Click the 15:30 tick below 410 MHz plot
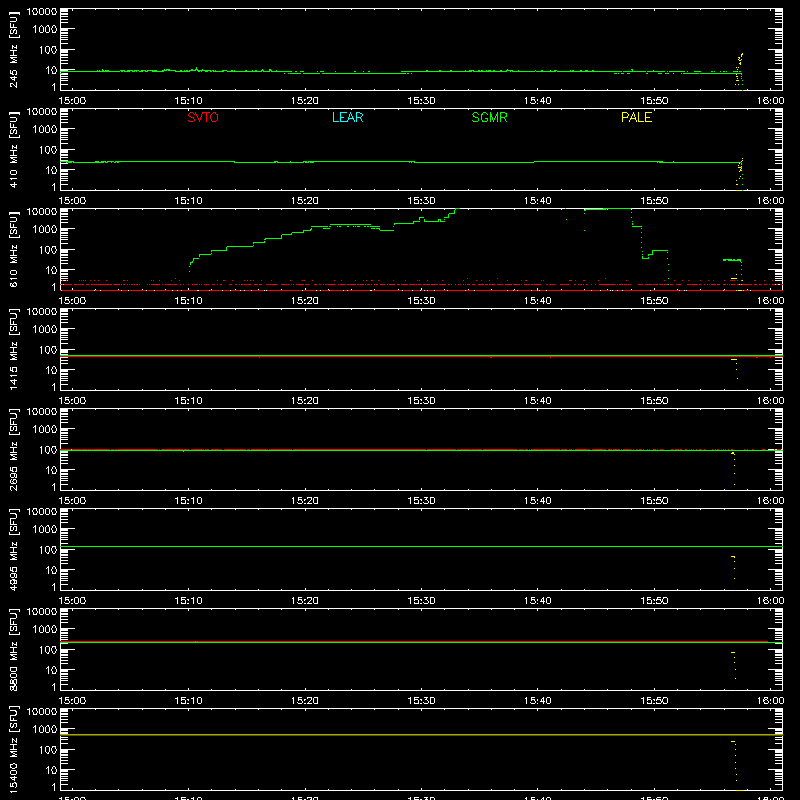Viewport: 800px width, 800px height. coord(421,201)
